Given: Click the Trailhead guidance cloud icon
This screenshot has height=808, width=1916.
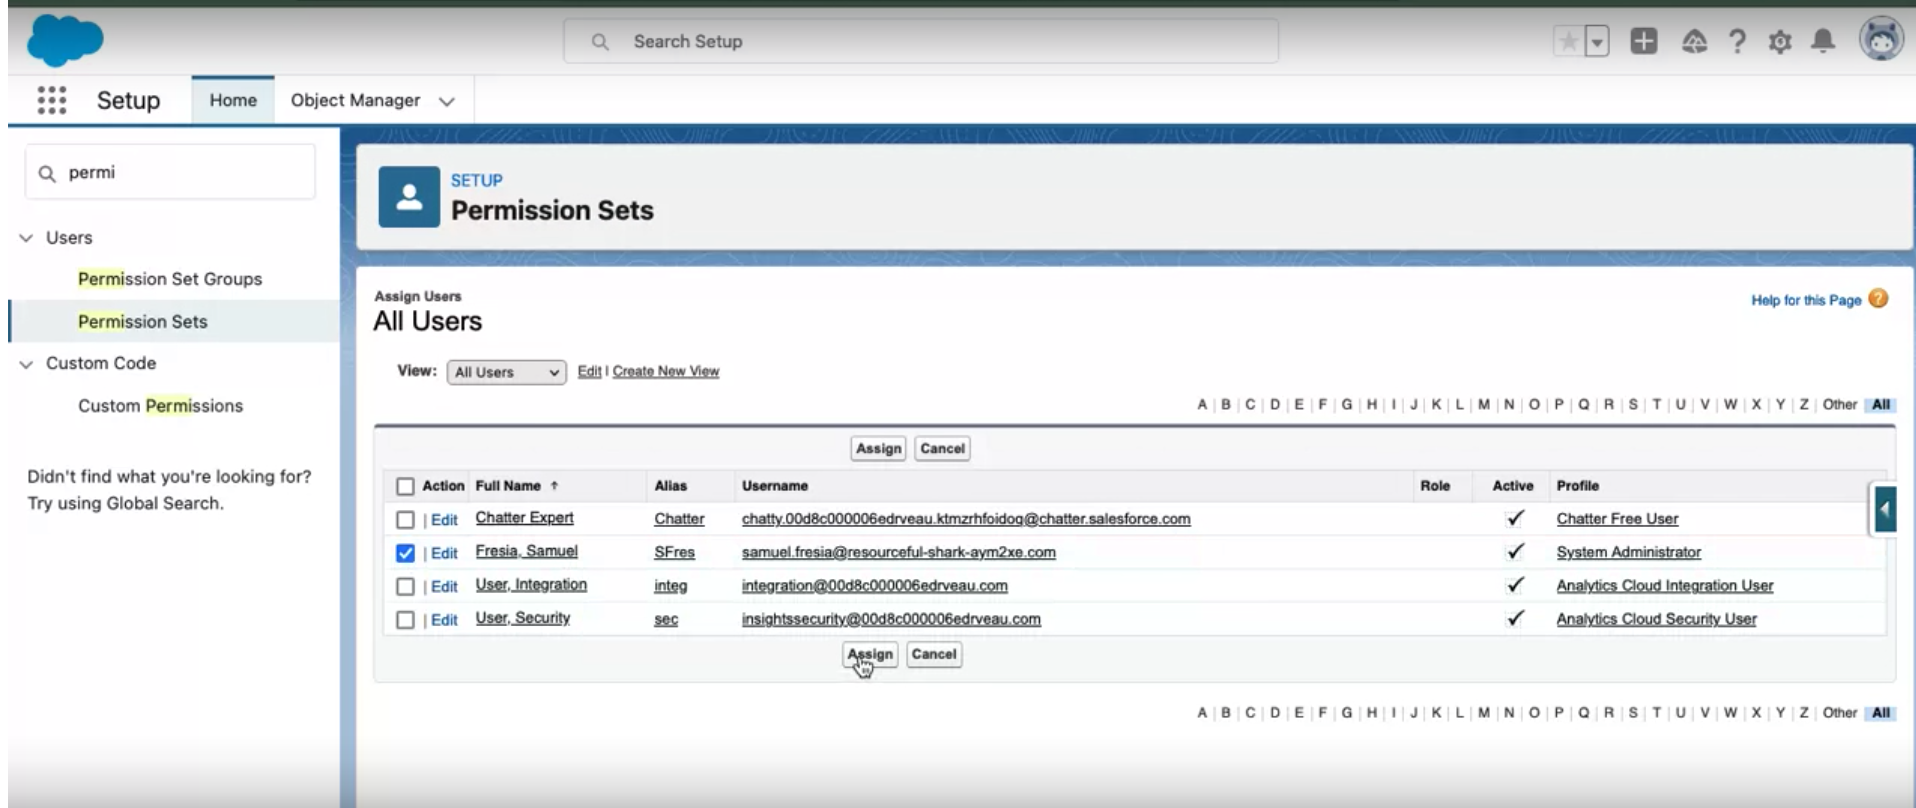Looking at the screenshot, I should 1694,41.
